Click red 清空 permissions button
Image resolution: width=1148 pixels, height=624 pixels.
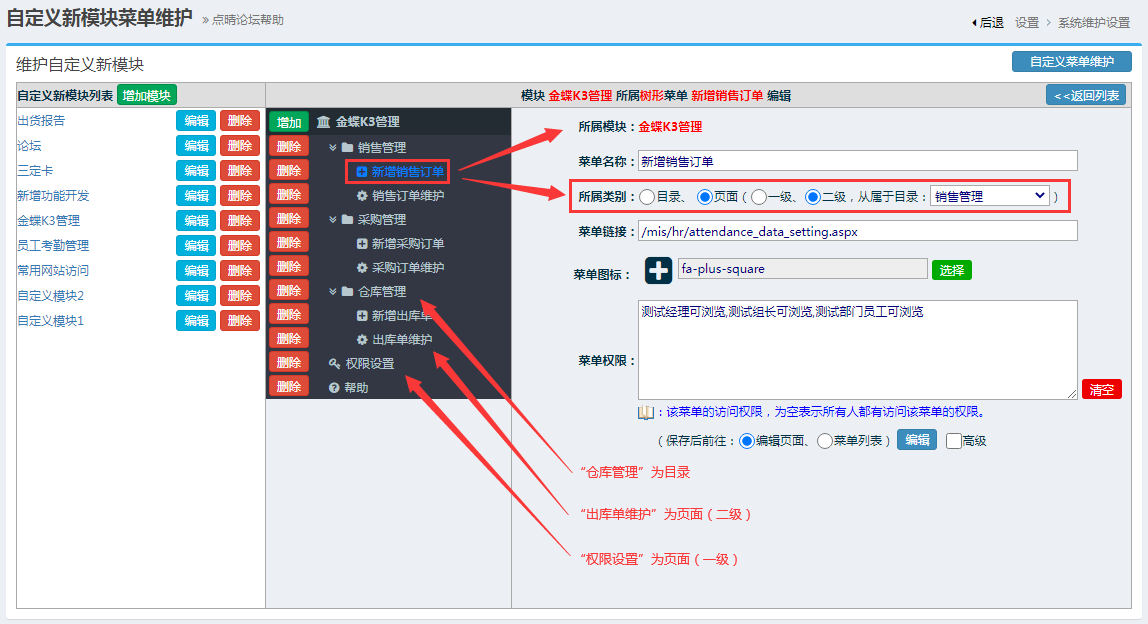point(1102,390)
